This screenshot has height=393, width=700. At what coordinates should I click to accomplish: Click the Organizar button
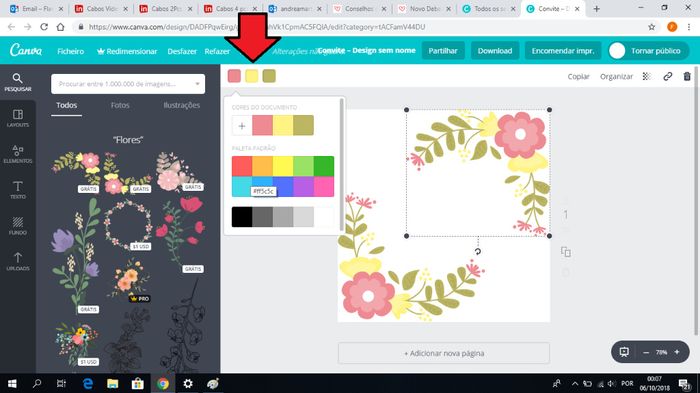click(616, 76)
